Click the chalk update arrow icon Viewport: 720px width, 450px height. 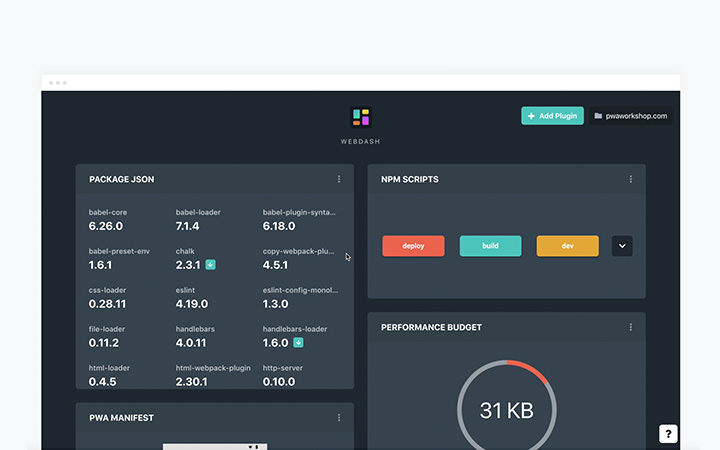coord(211,265)
